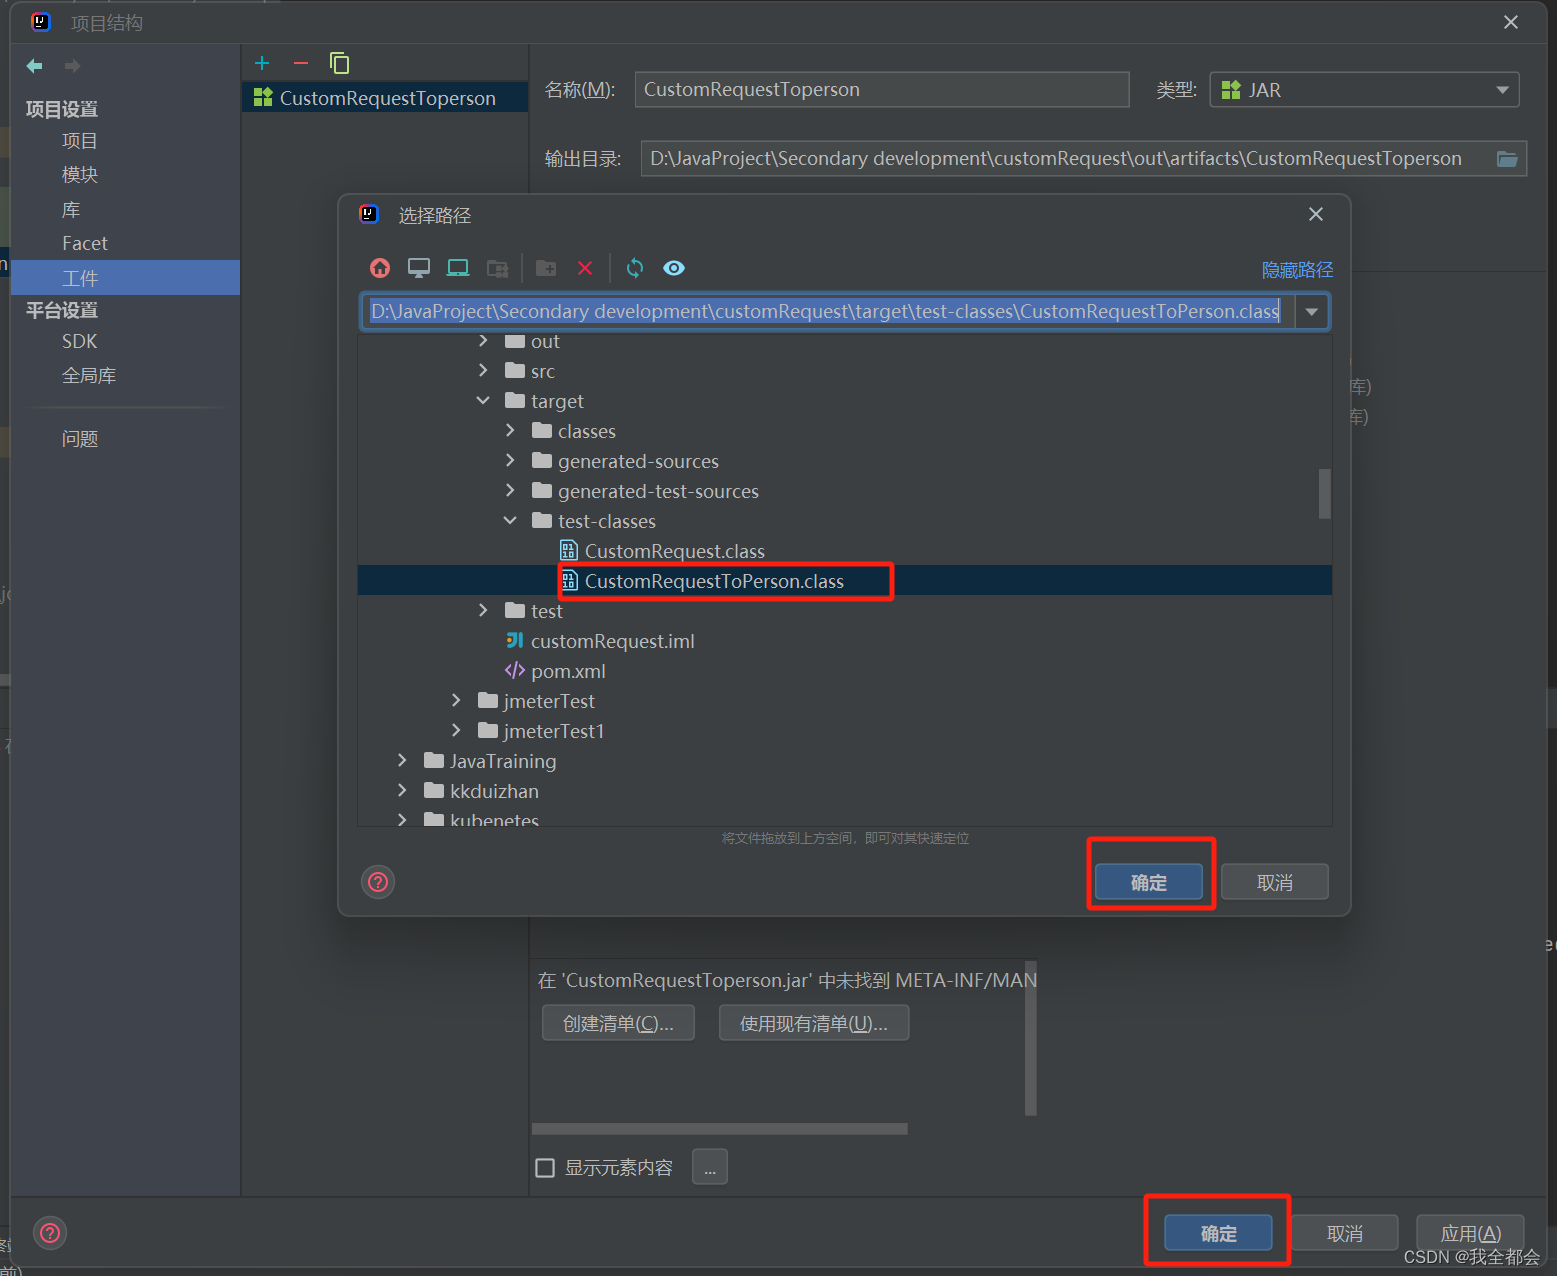Viewport: 1557px width, 1276px height.
Task: Create new folder in path chooser
Action: 546,268
